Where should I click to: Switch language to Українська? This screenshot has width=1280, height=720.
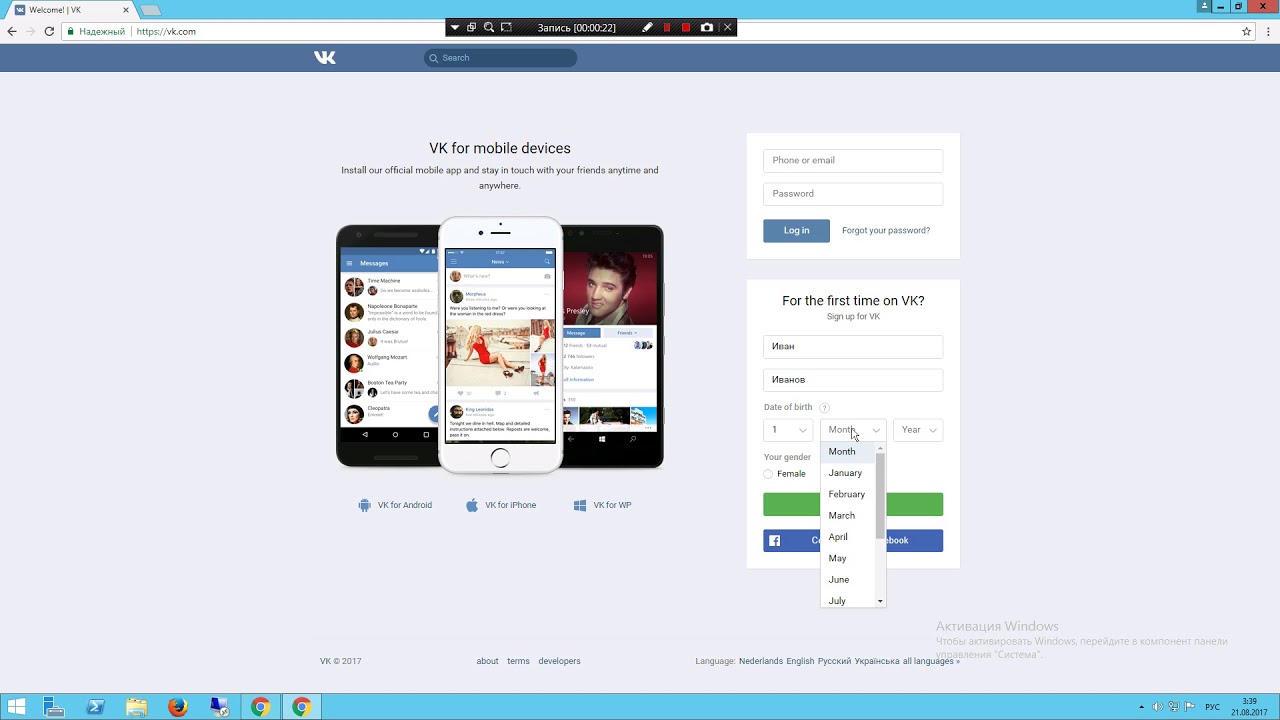tap(877, 661)
